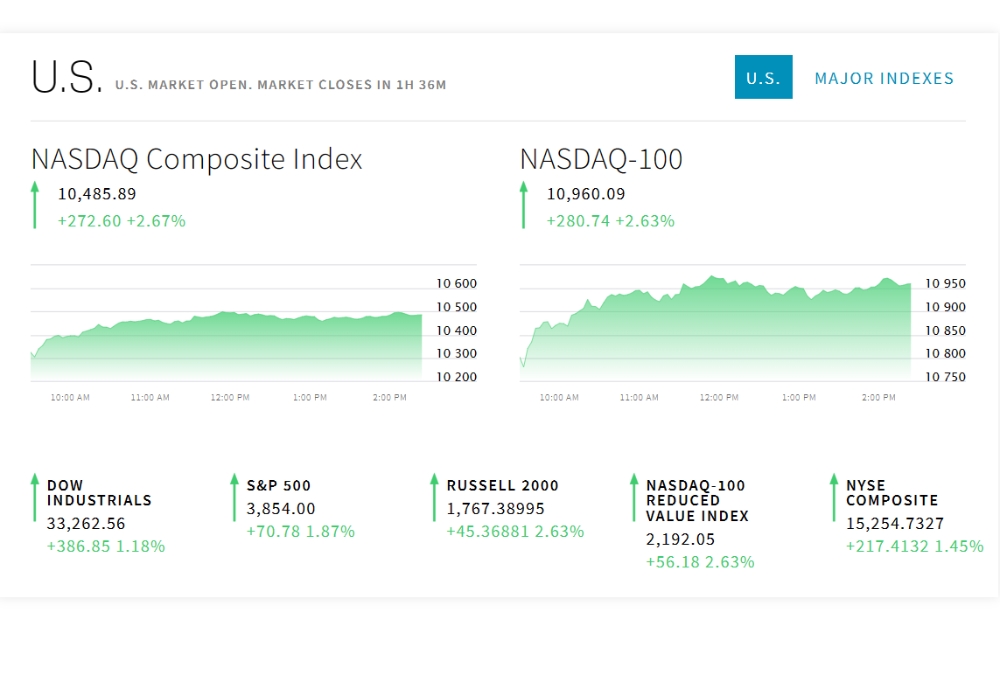Click the NASDAQ-100 green up arrow

[523, 205]
